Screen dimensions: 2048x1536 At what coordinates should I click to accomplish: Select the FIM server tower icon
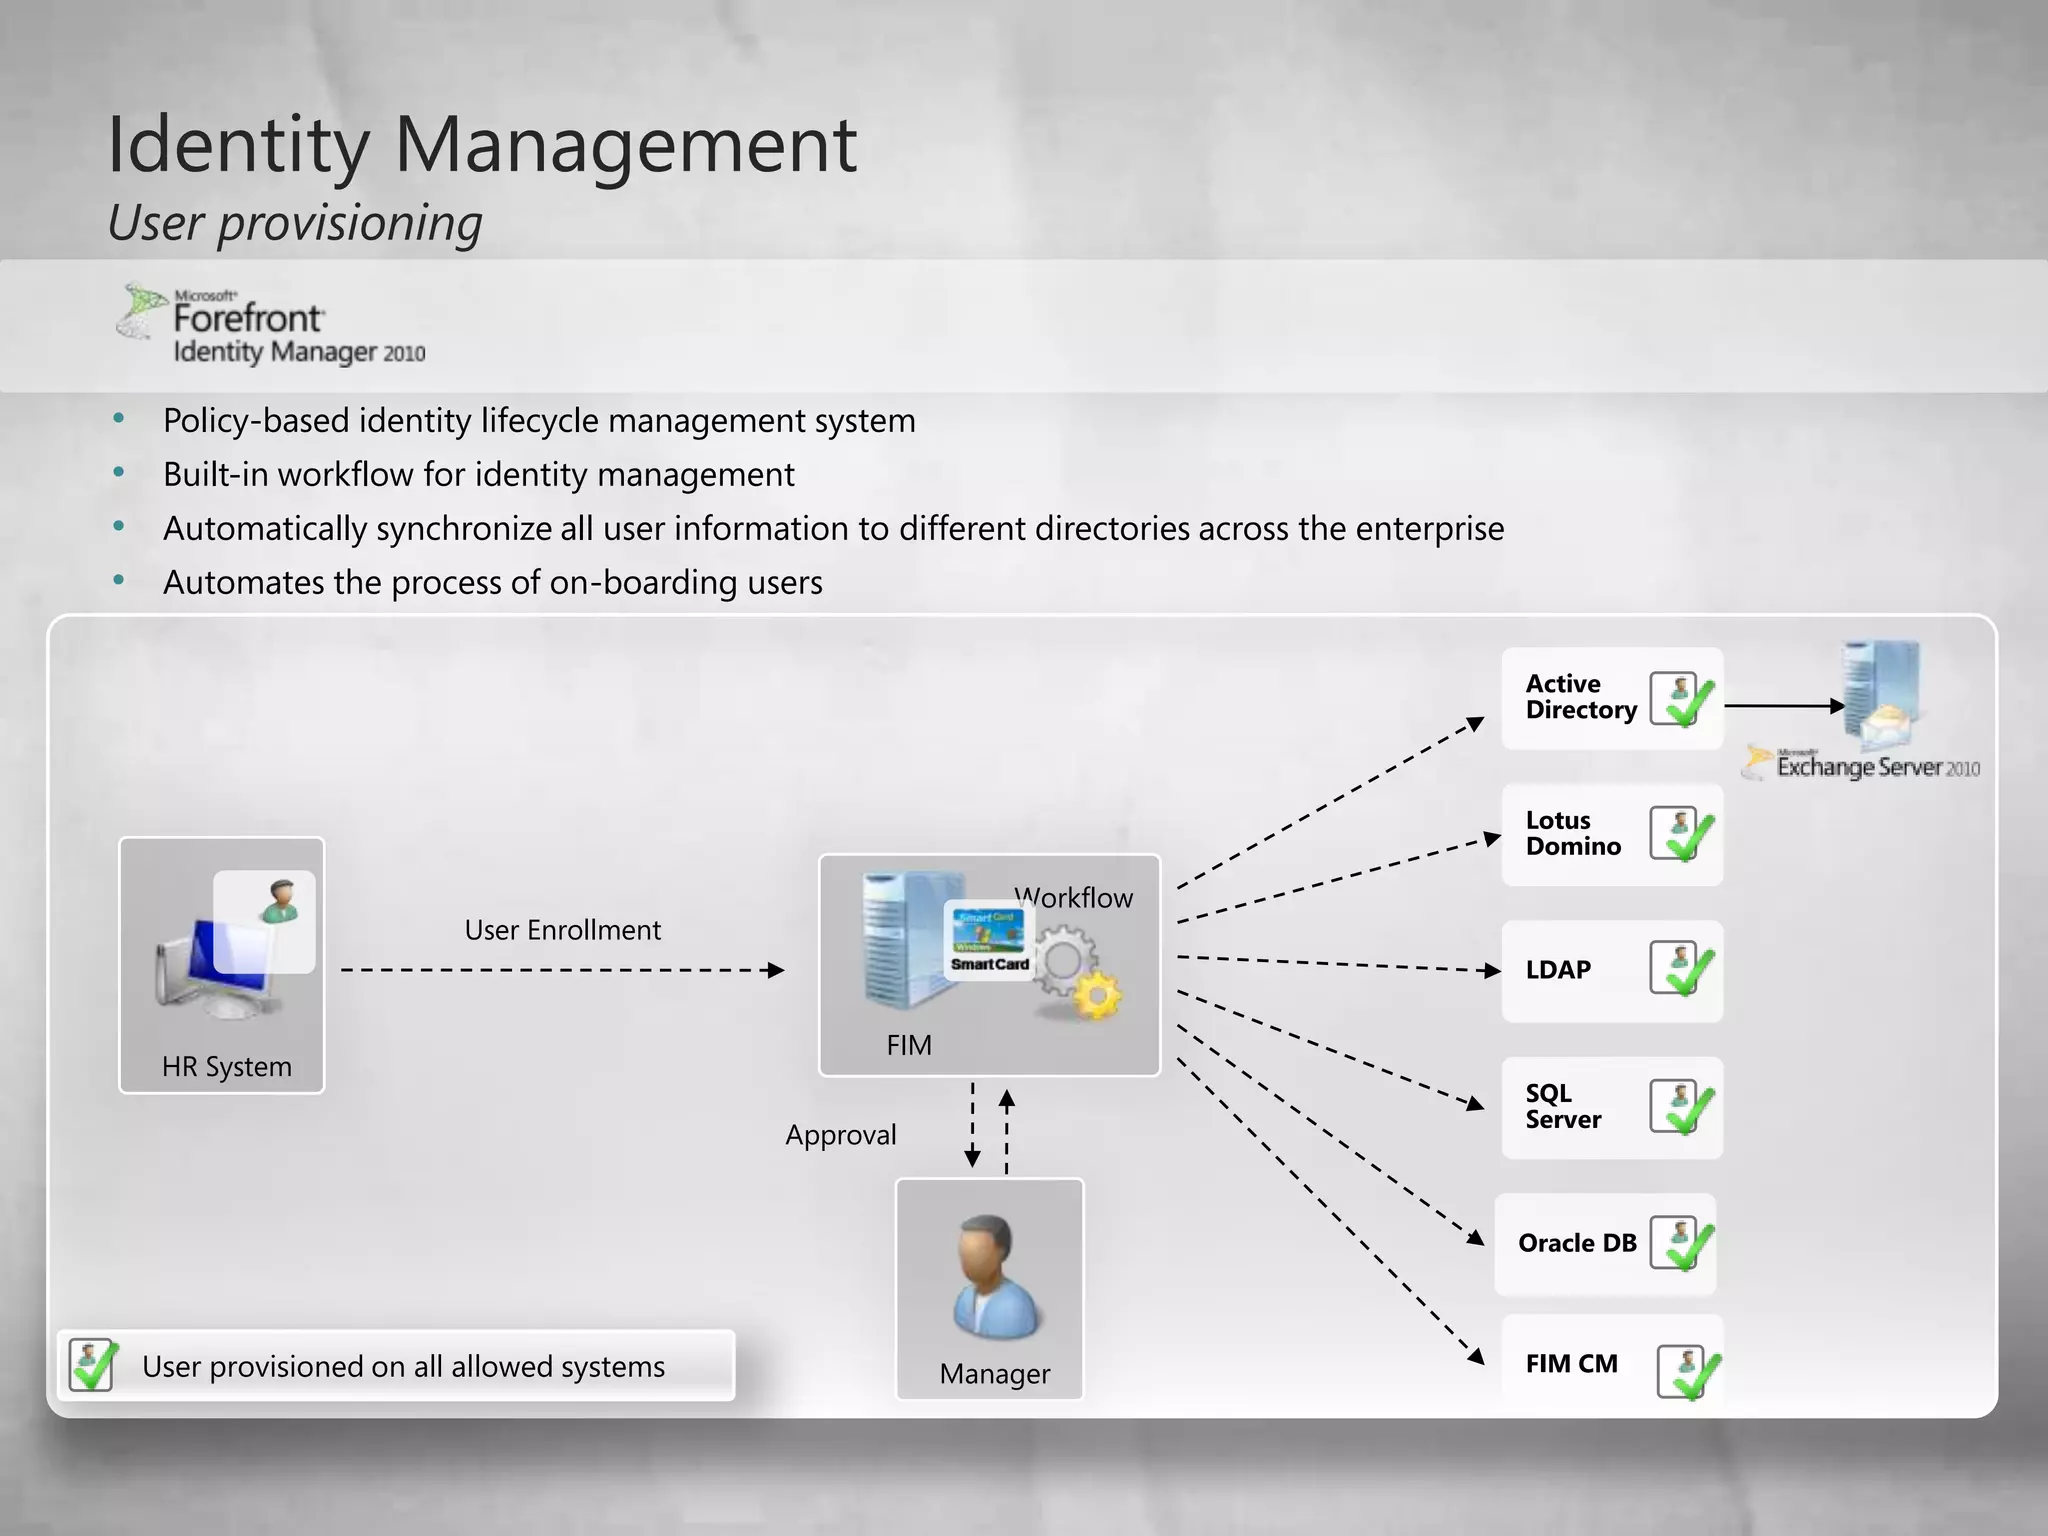[912, 940]
